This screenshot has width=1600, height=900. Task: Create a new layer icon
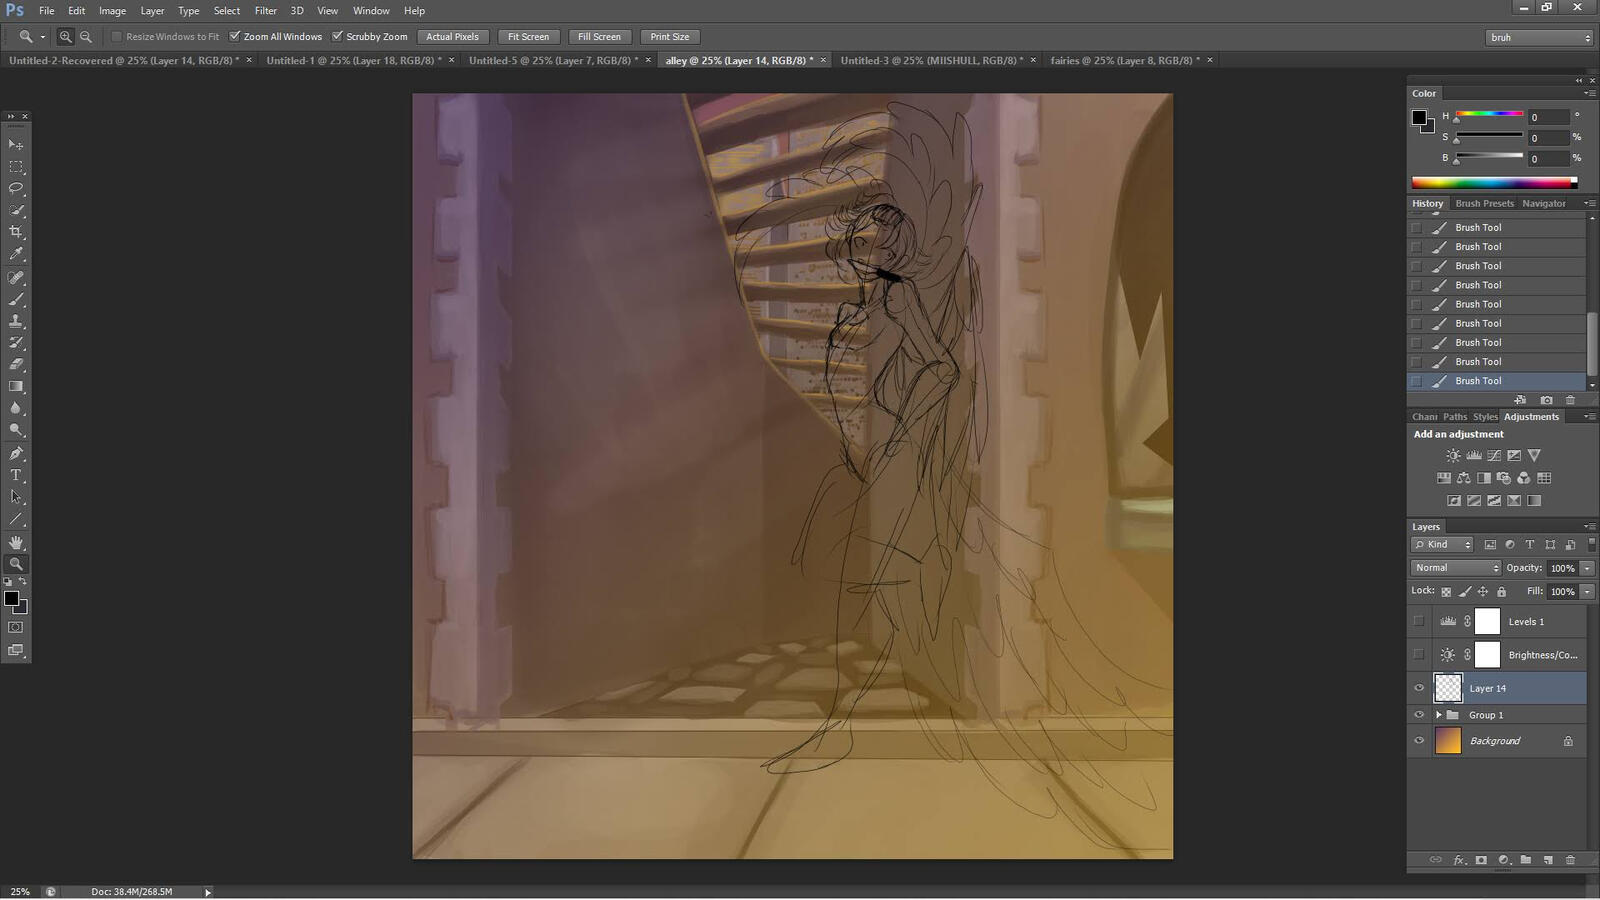tap(1548, 860)
